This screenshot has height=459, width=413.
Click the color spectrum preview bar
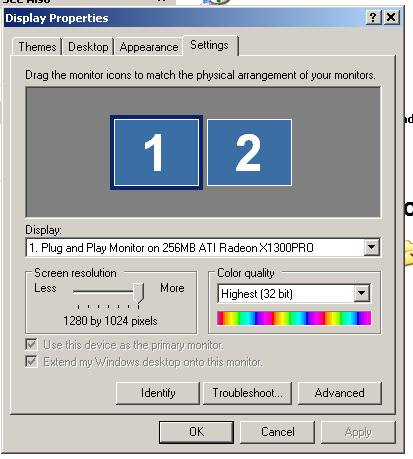pyautogui.click(x=294, y=318)
